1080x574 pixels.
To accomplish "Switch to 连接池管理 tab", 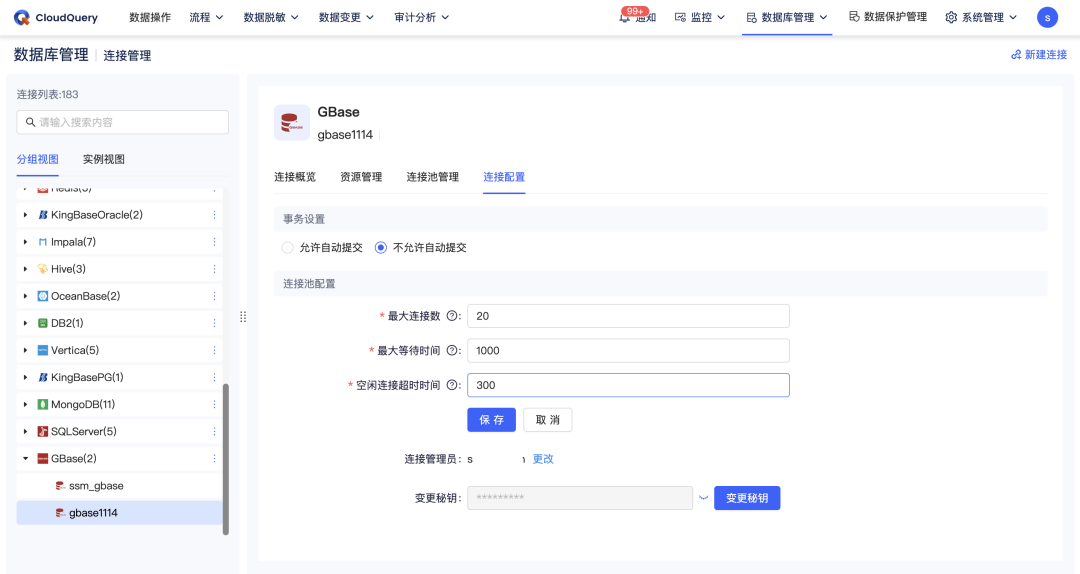I will point(433,177).
